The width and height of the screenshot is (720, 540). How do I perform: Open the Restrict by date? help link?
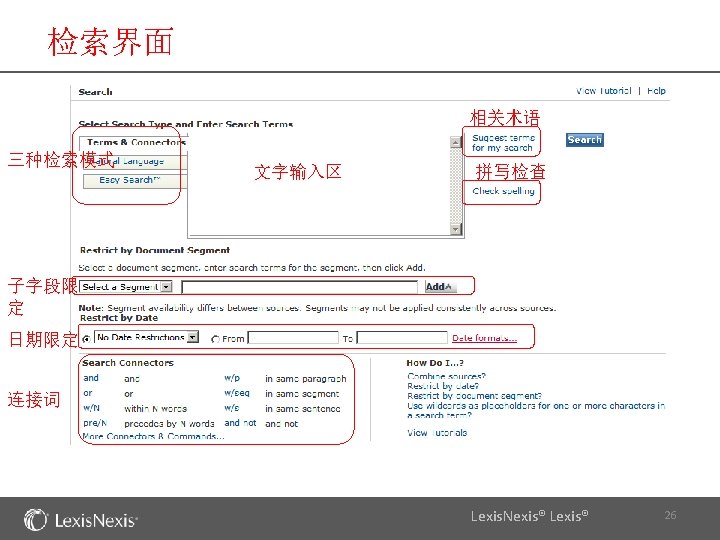click(x=443, y=386)
